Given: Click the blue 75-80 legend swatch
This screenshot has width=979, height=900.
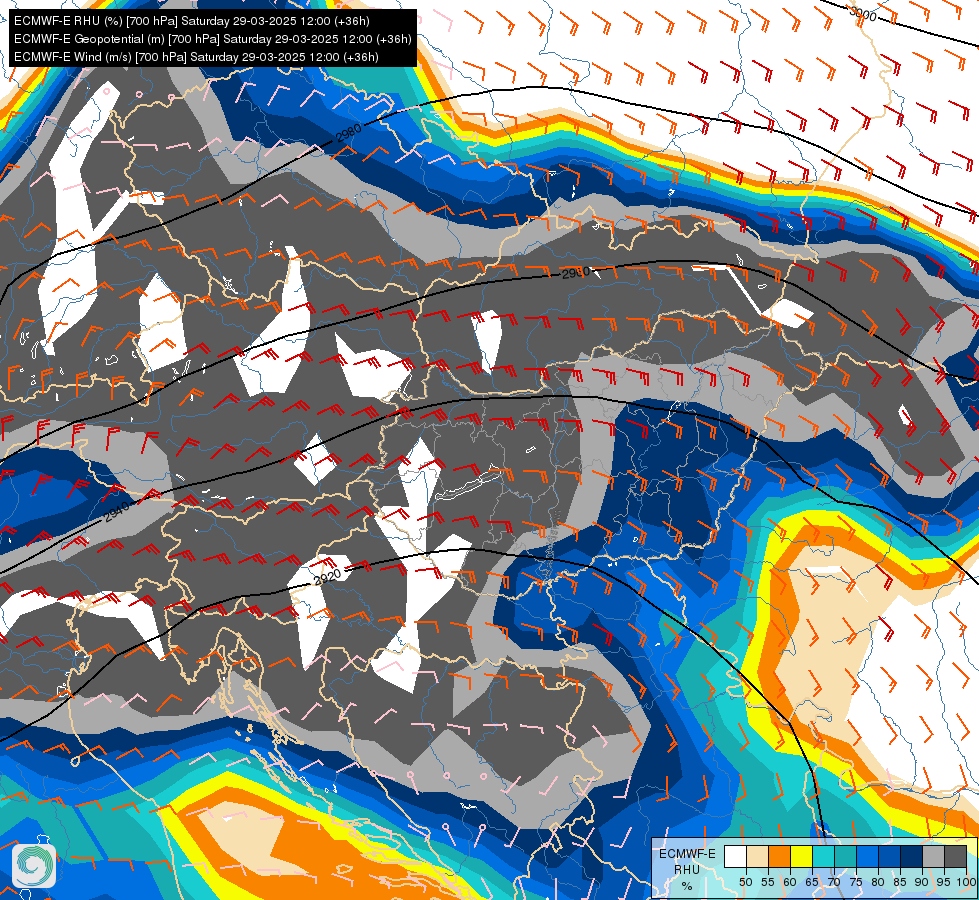Looking at the screenshot, I should click(x=868, y=856).
